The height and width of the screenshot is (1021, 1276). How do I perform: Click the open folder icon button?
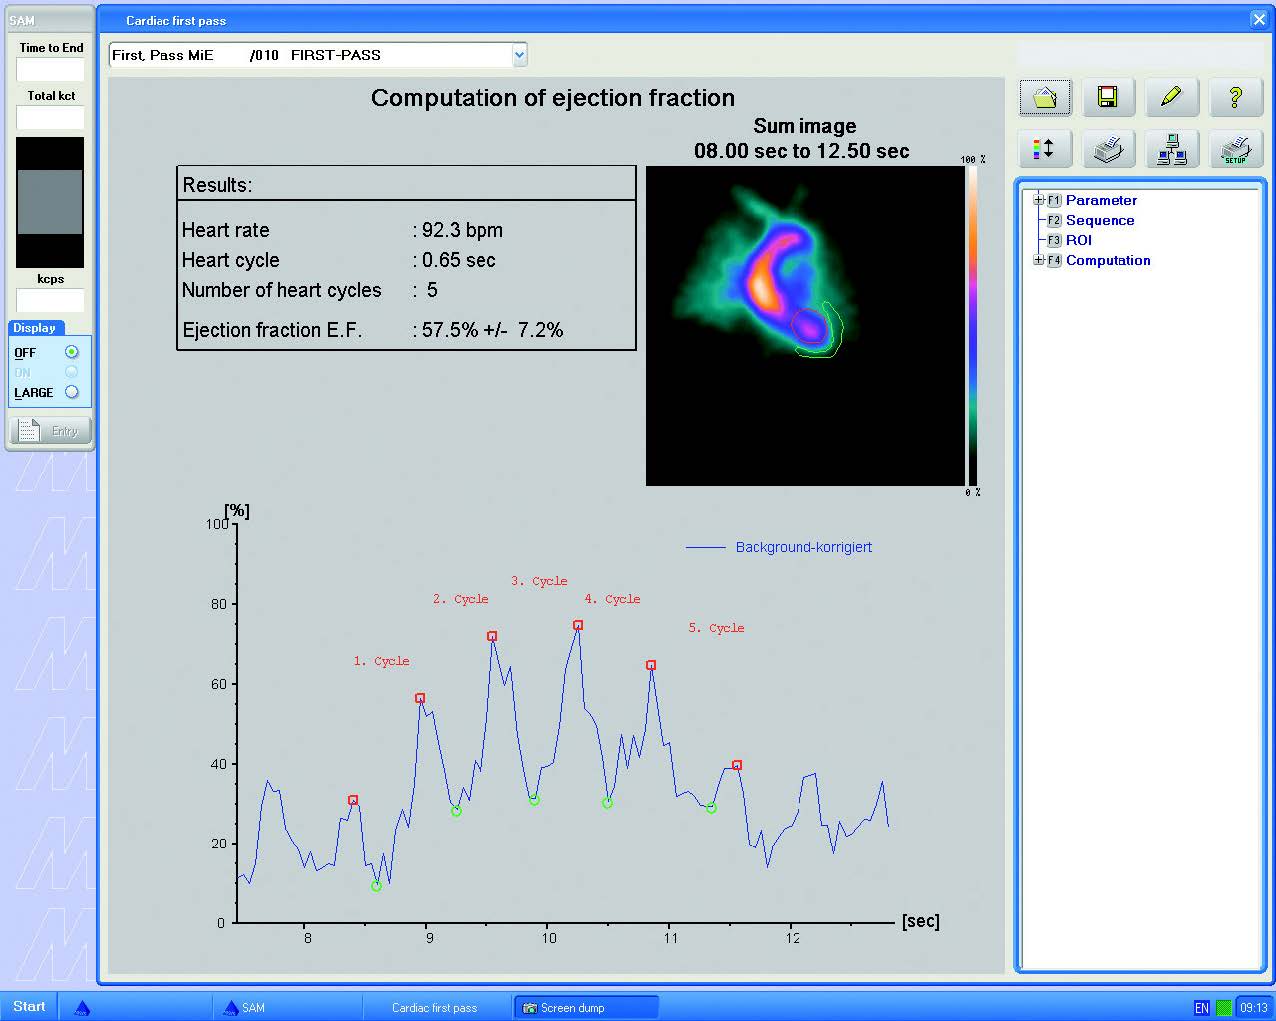point(1044,97)
